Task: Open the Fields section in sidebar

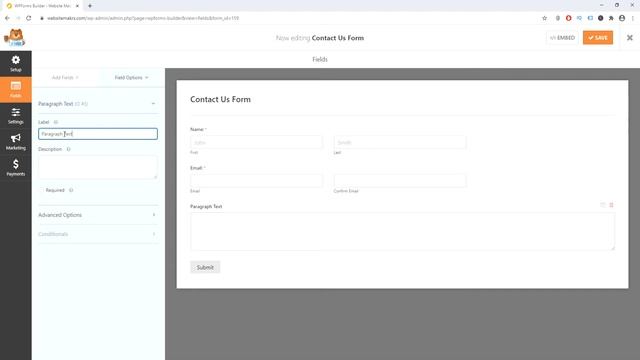Action: pos(16,89)
